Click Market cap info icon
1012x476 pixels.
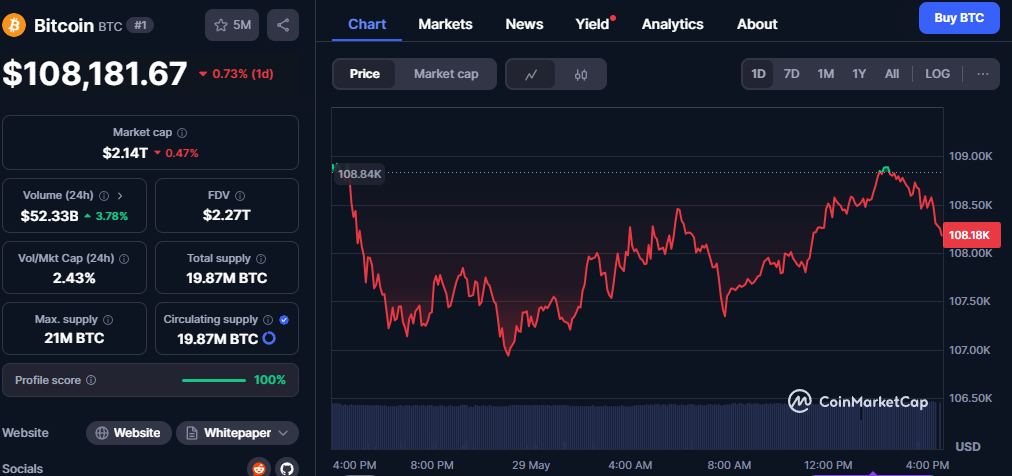[182, 132]
